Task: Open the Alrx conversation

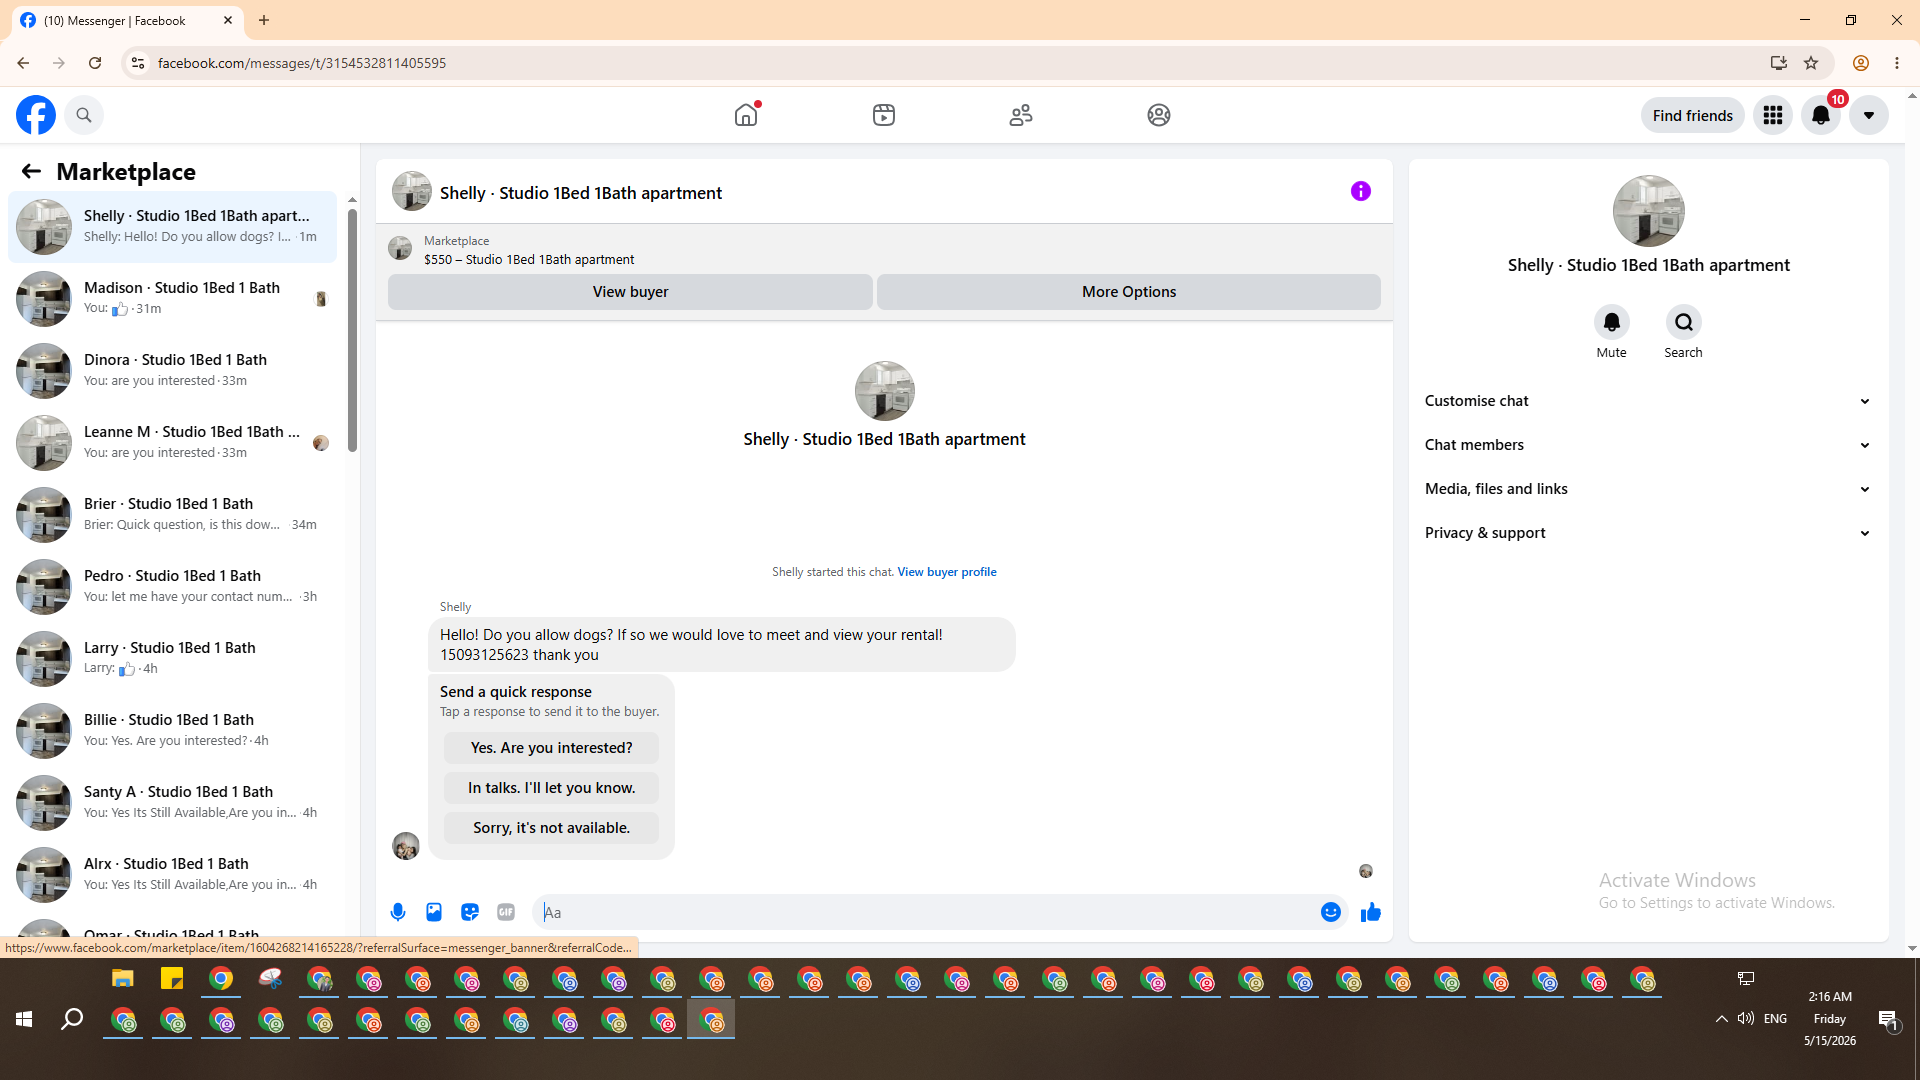Action: point(173,875)
